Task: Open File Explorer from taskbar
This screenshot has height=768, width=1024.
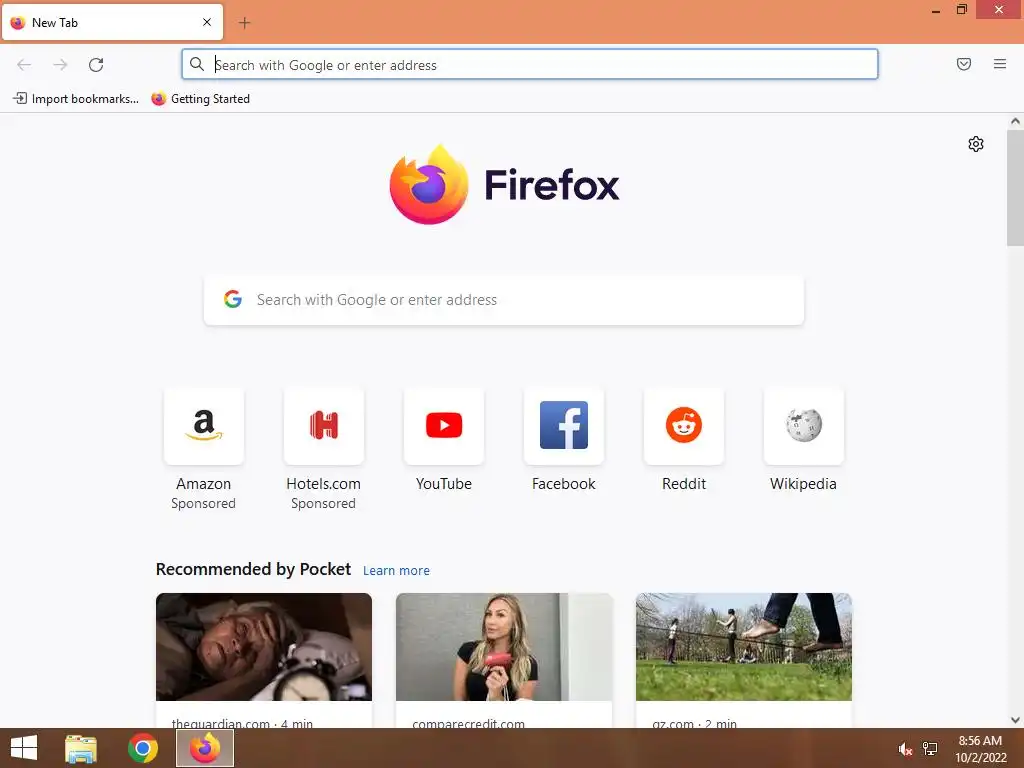Action: (81, 748)
